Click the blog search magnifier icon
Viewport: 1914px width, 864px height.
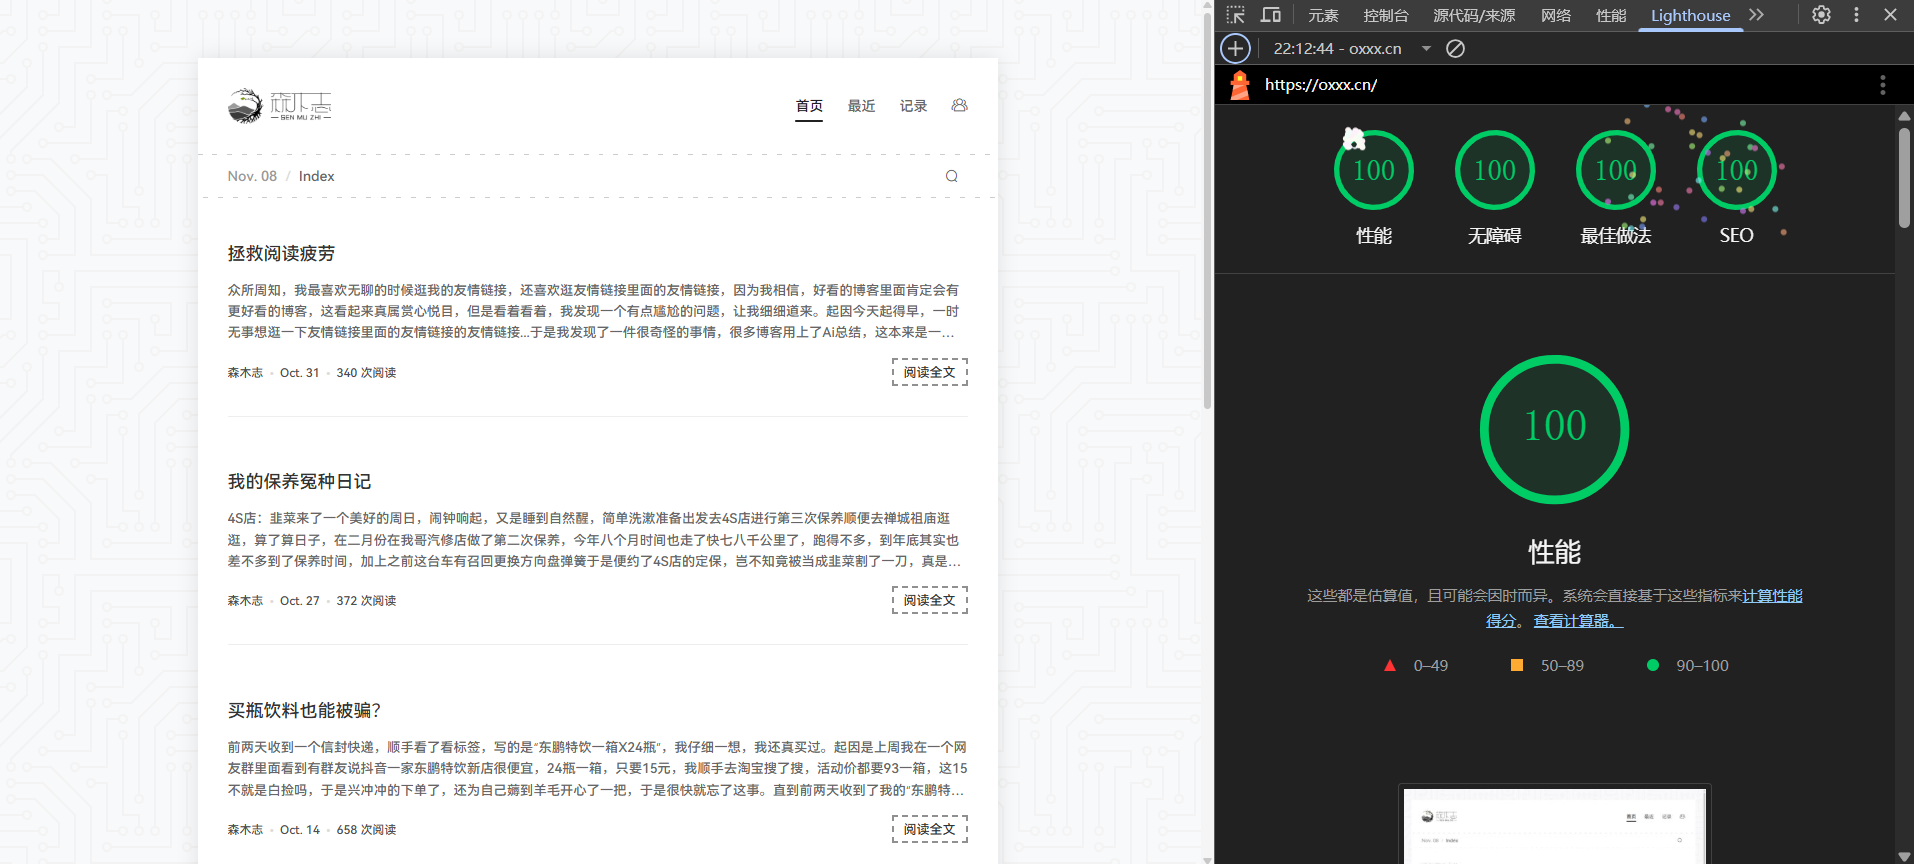(951, 176)
